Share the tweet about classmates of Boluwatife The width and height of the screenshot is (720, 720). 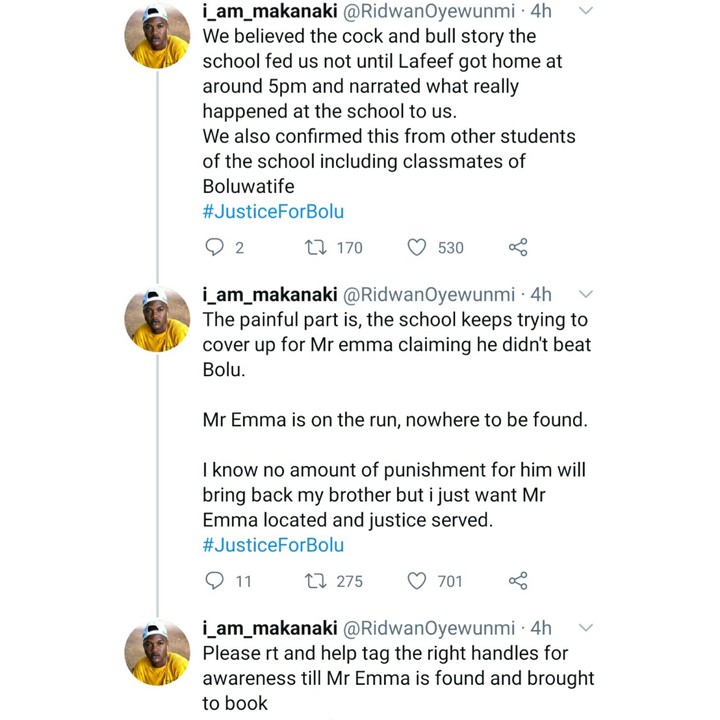coord(518,248)
